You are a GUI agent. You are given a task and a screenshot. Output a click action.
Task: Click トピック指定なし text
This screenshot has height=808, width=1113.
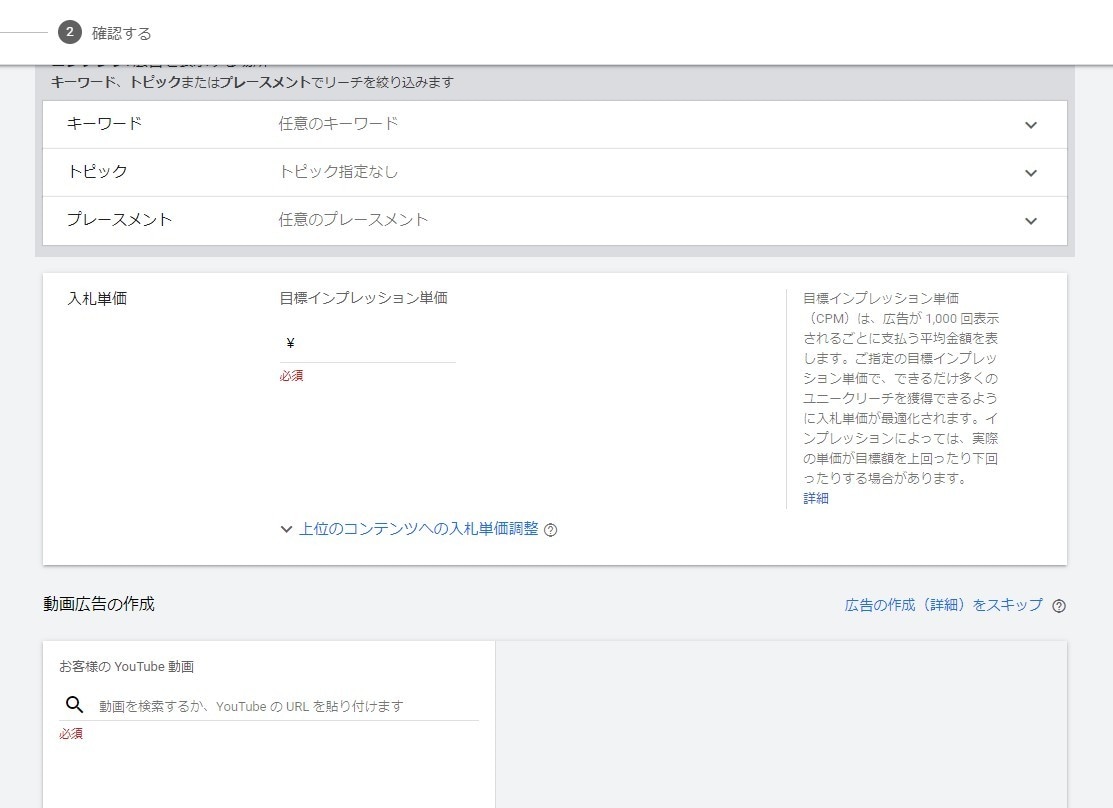coord(338,171)
